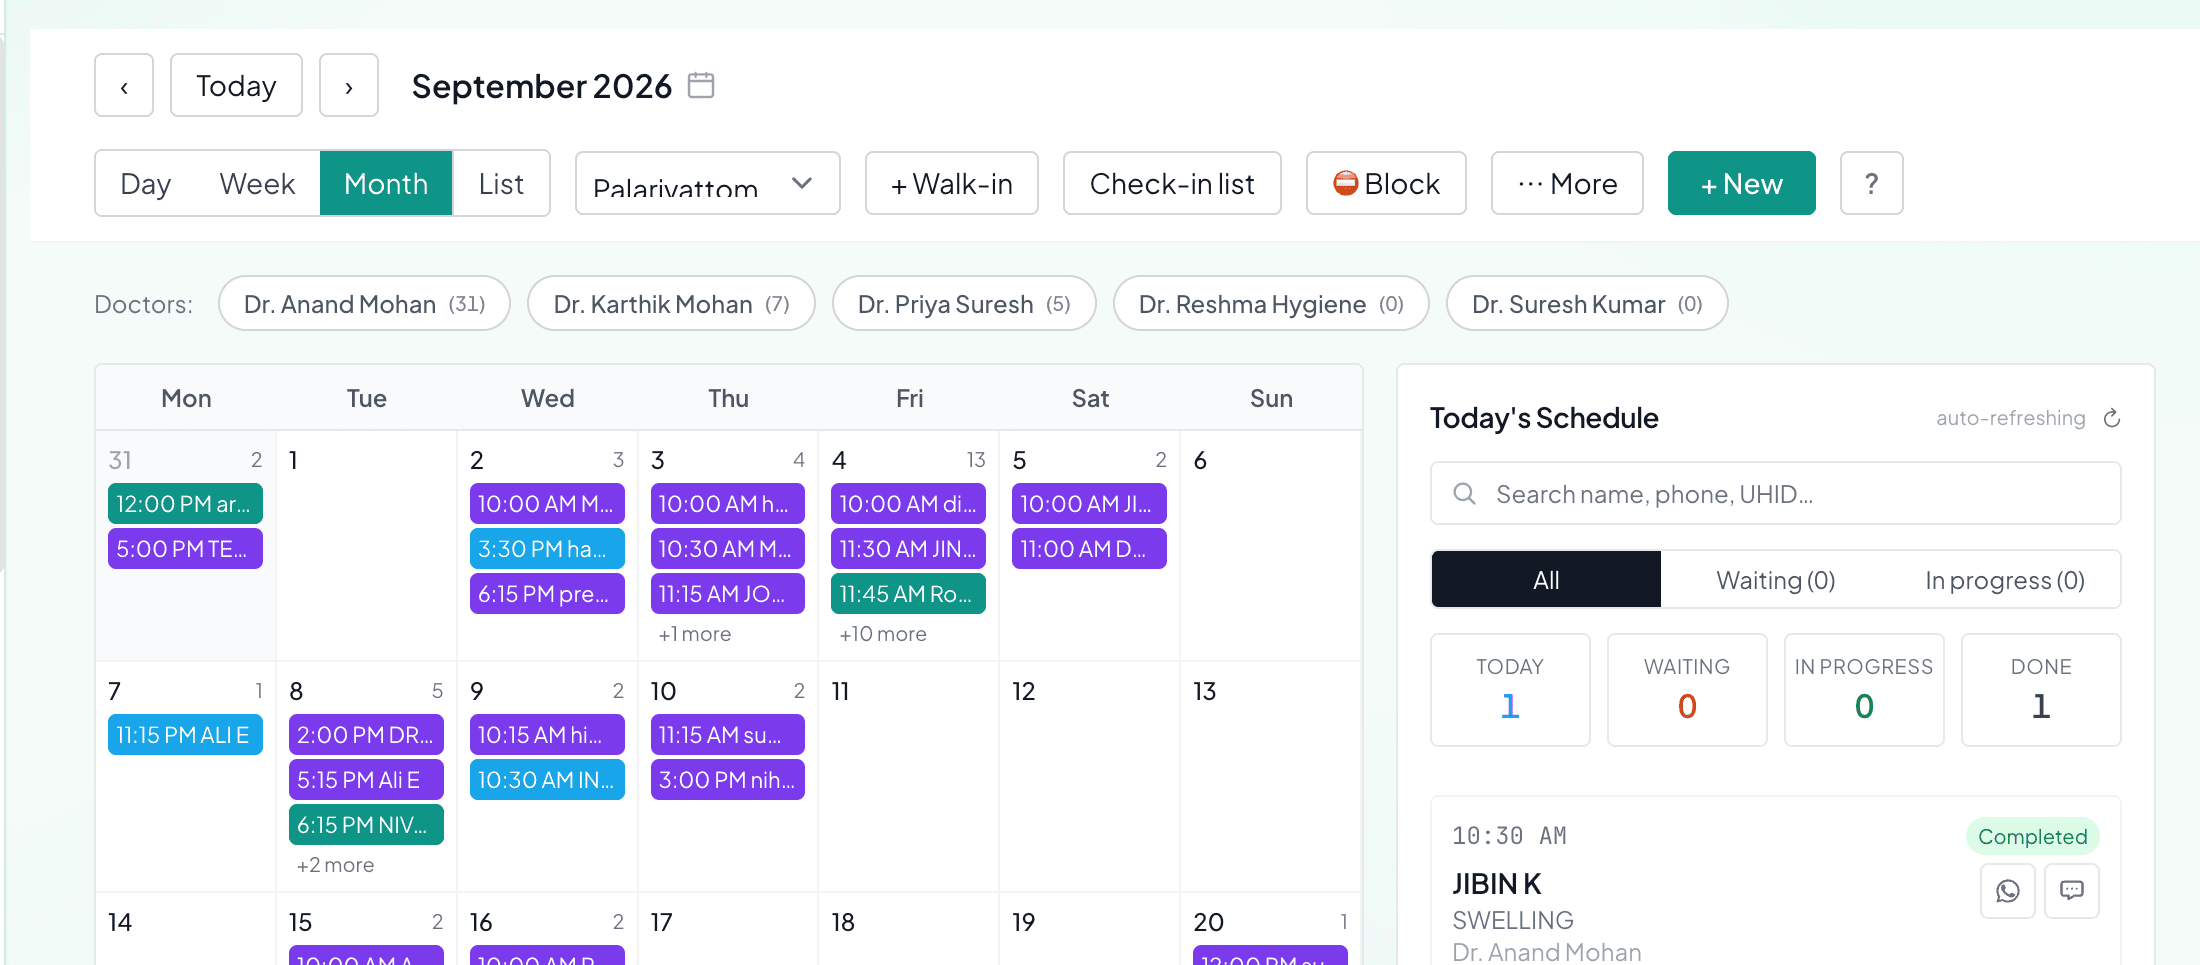Image resolution: width=2200 pixels, height=965 pixels.
Task: Add a Walk-in appointment
Action: pos(952,184)
